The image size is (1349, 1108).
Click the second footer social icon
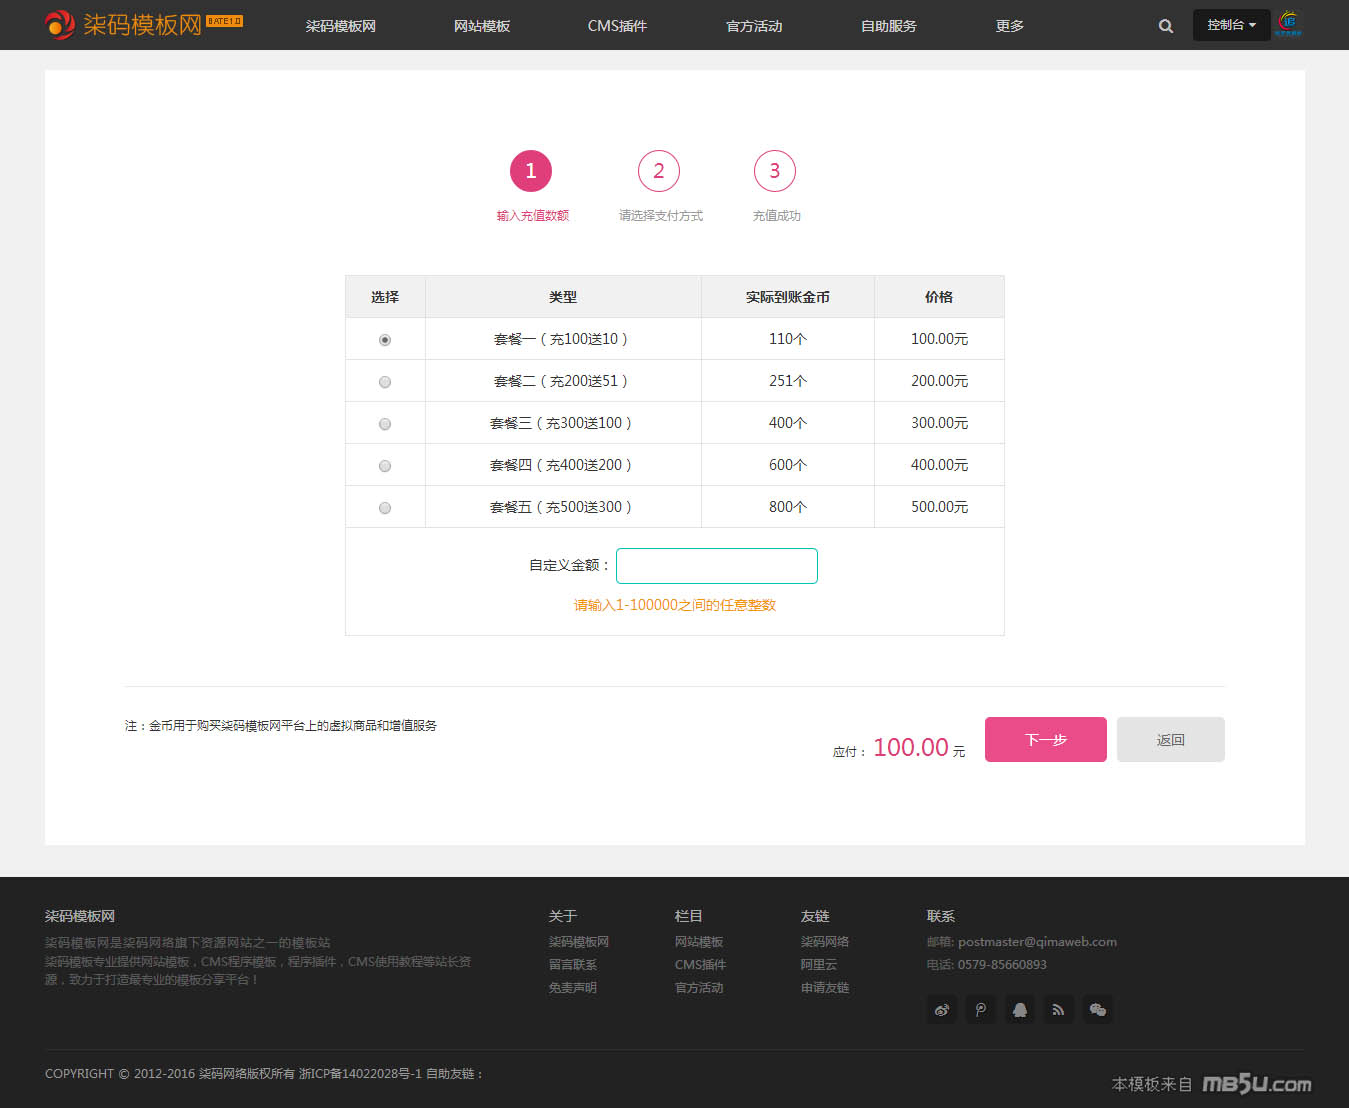coord(980,1010)
